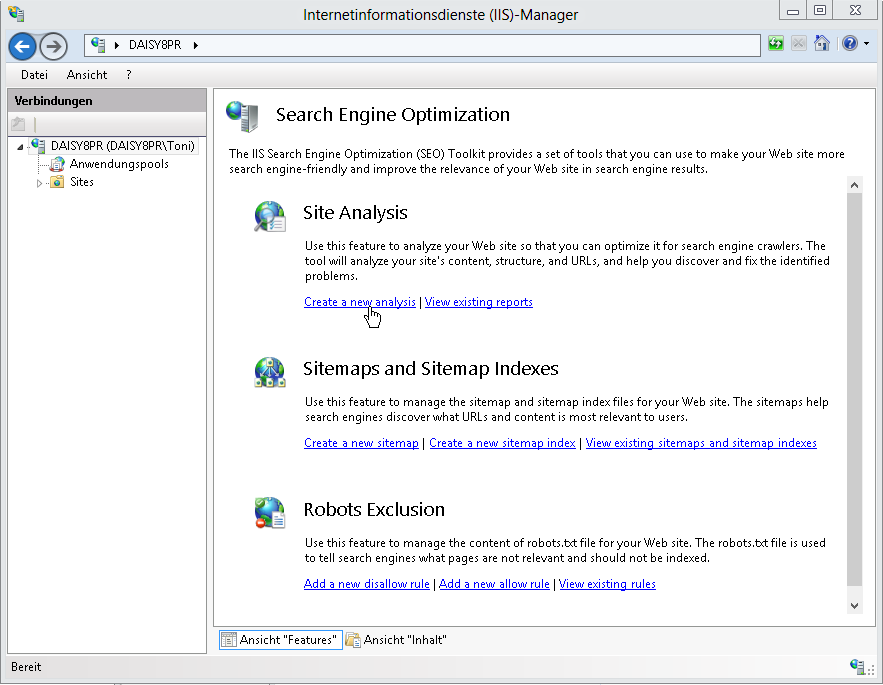
Task: Select Ansicht "Features" tab
Action: [280, 640]
